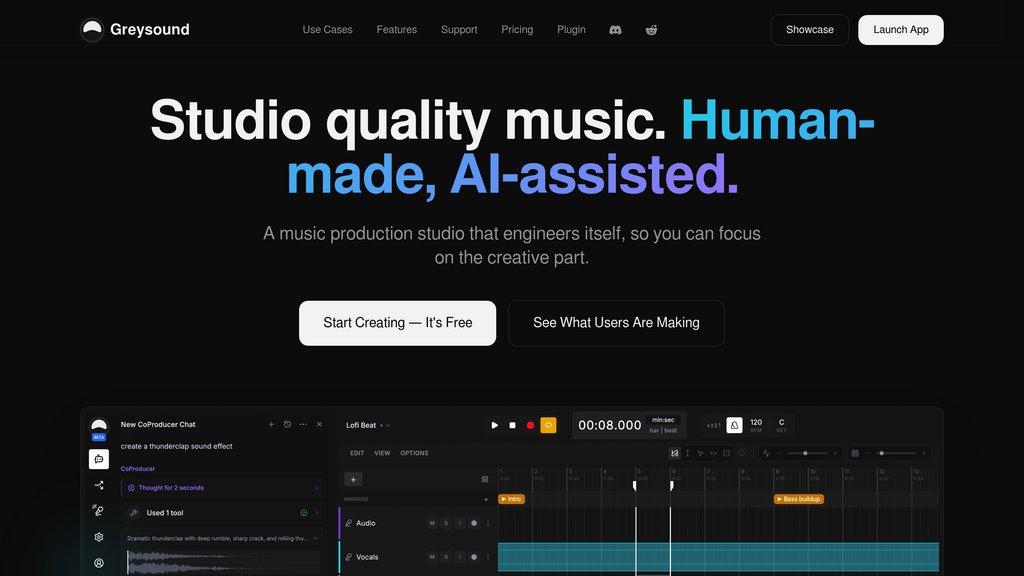Image resolution: width=1024 pixels, height=576 pixels.
Task: Click the Launch App button
Action: click(x=901, y=30)
